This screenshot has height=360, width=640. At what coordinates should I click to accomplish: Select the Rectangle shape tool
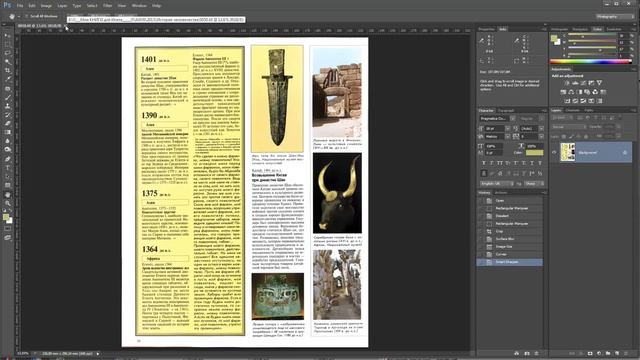point(7,185)
